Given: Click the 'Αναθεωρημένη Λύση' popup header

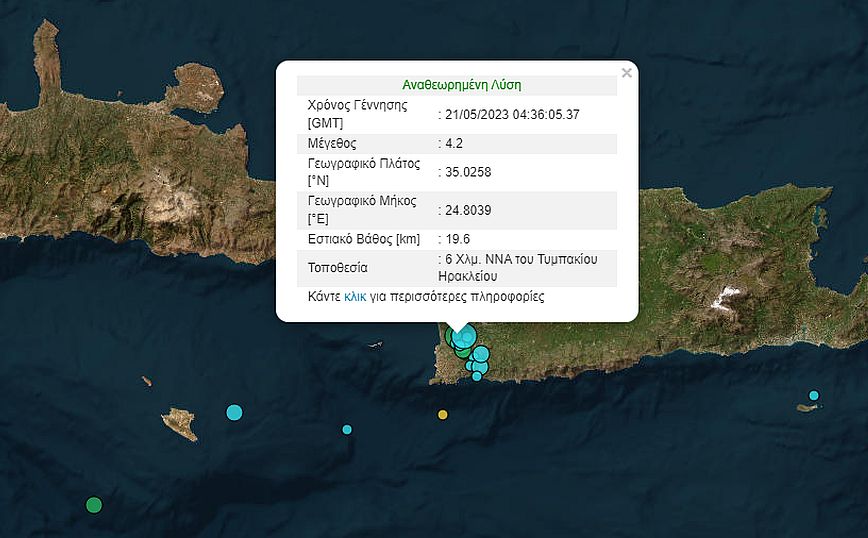Looking at the screenshot, I should click(x=461, y=85).
